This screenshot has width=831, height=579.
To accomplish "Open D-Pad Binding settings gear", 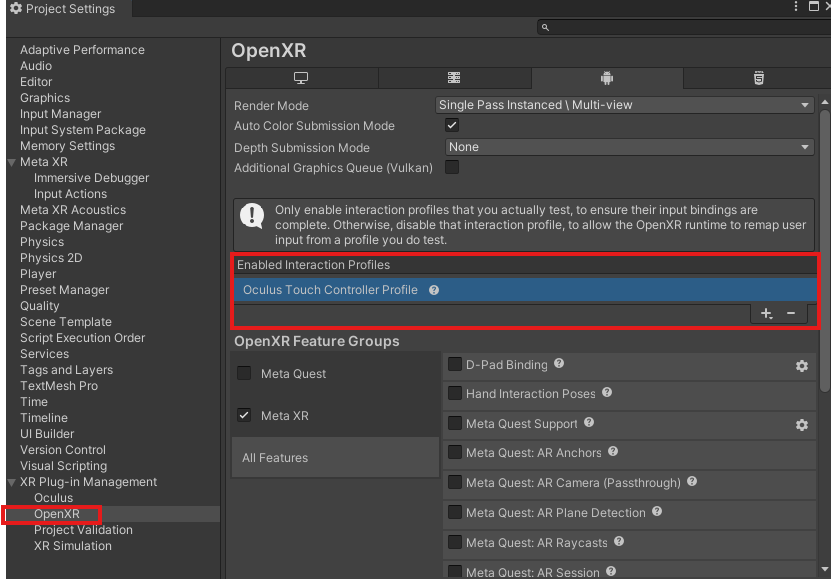I will 802,366.
